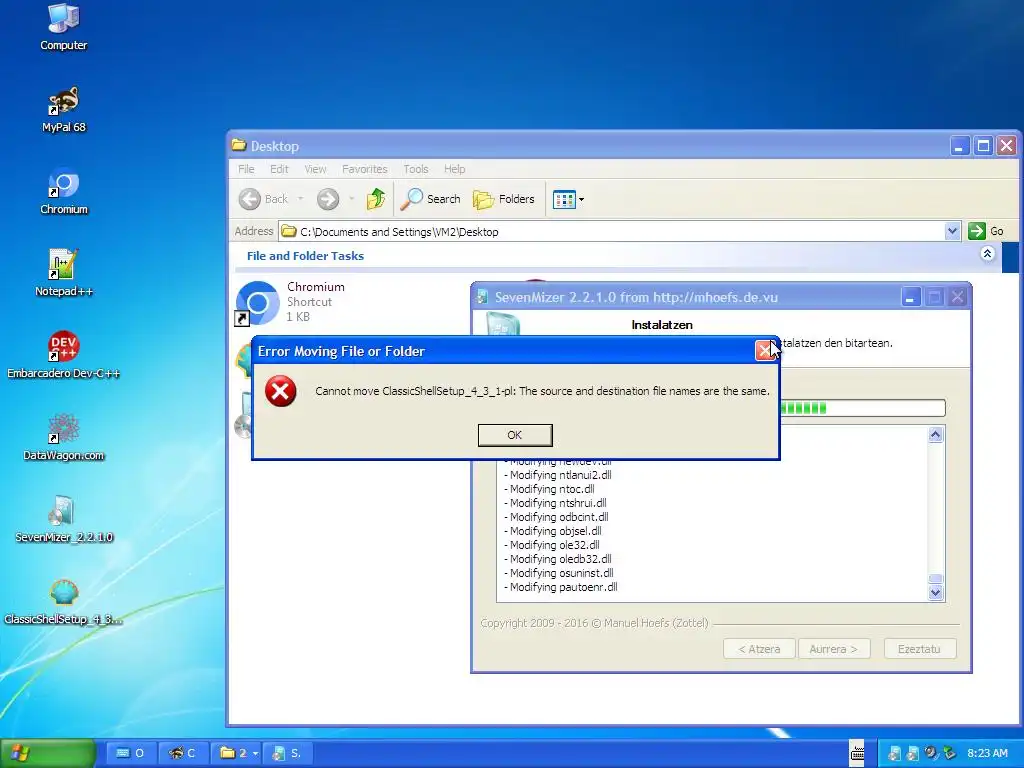Open the File menu
Viewport: 1024px width, 768px height.
click(x=246, y=169)
